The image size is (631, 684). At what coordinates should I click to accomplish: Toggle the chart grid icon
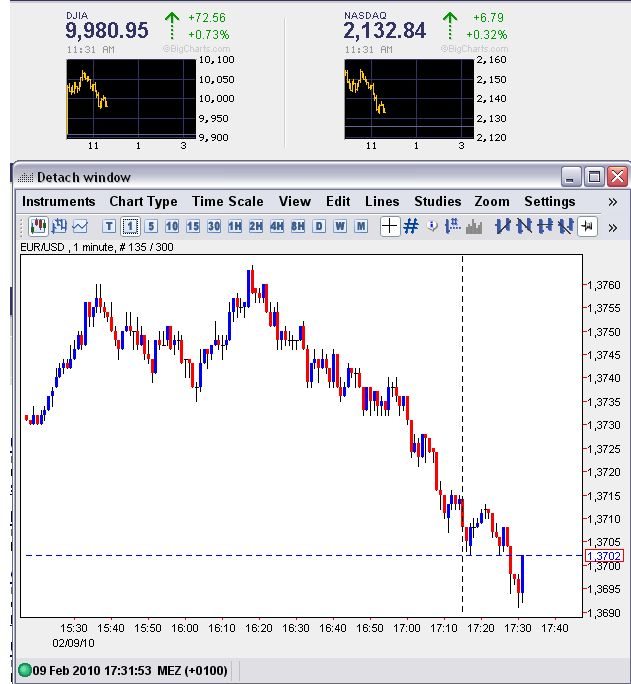[x=411, y=226]
